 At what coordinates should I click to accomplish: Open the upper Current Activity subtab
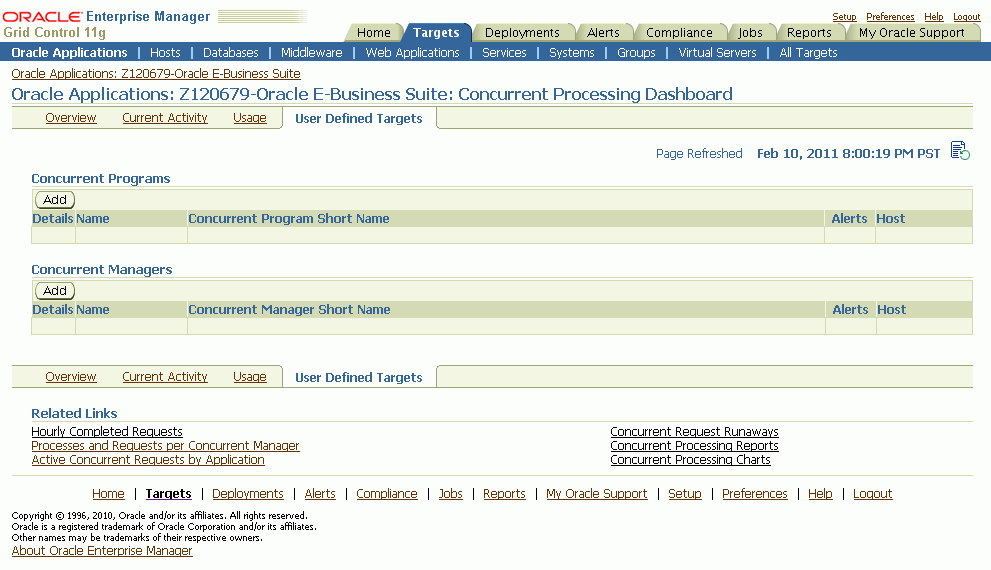pyautogui.click(x=164, y=118)
